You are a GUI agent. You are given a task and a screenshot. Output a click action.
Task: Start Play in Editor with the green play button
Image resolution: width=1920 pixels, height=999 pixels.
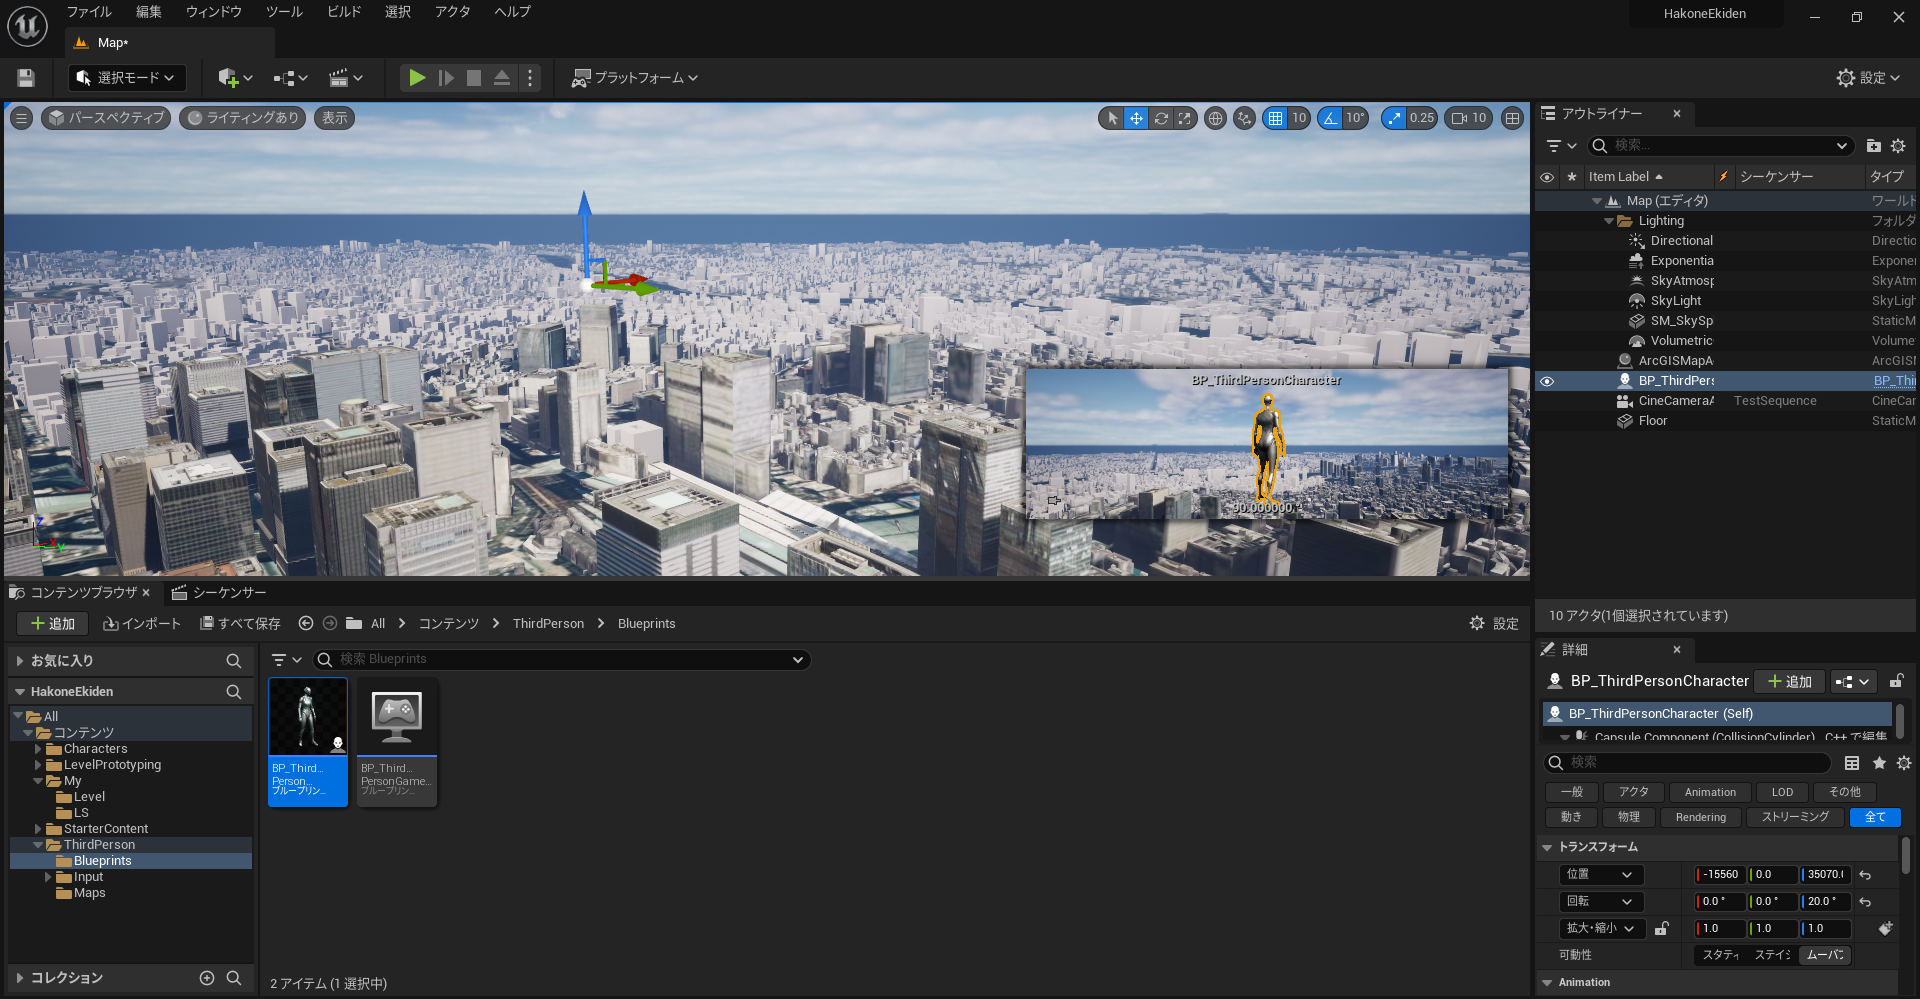point(417,78)
